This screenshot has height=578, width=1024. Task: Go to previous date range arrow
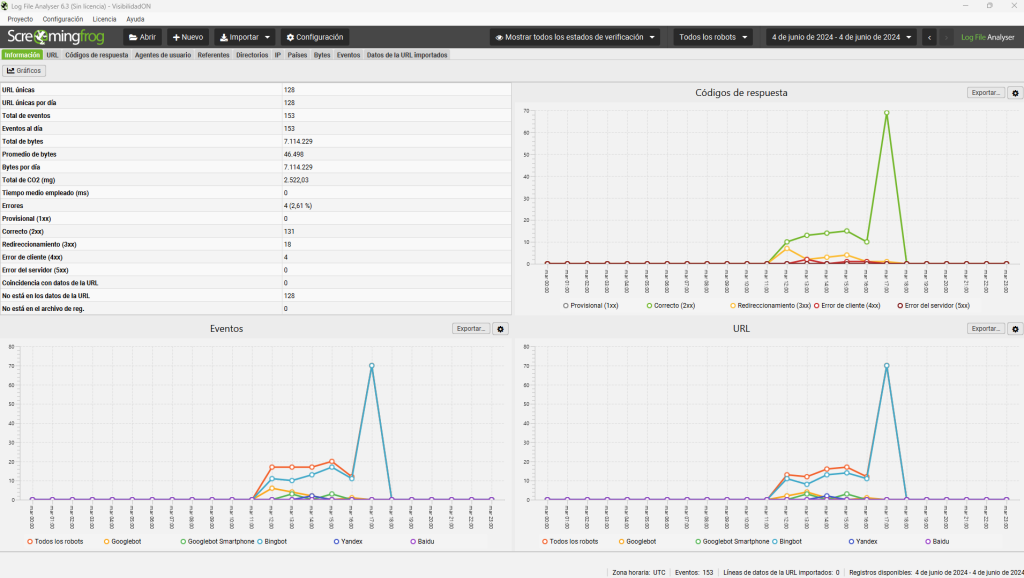(930, 37)
